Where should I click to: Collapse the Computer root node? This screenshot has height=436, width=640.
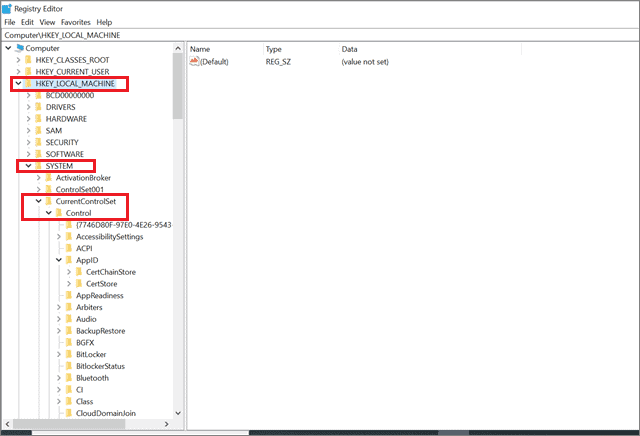[8, 48]
